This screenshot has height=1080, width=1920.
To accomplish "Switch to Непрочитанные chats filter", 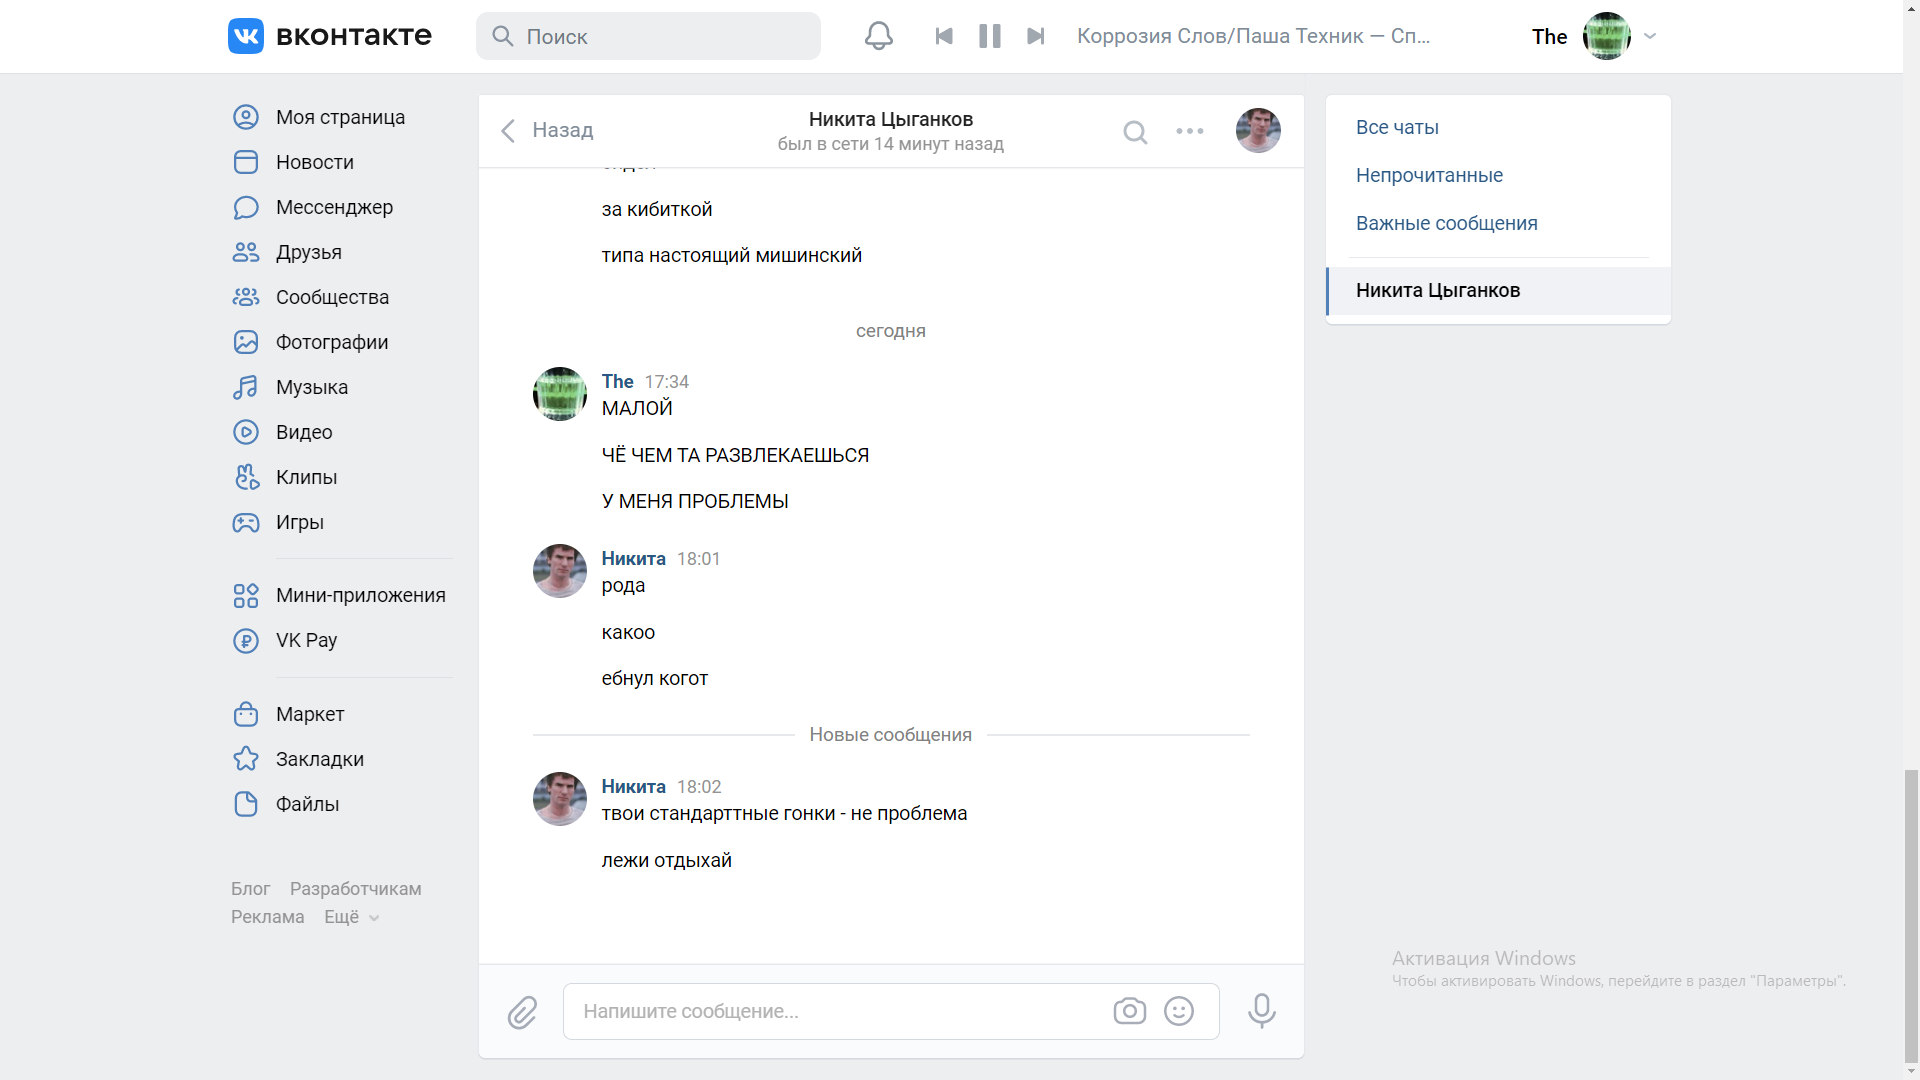I will (1429, 175).
